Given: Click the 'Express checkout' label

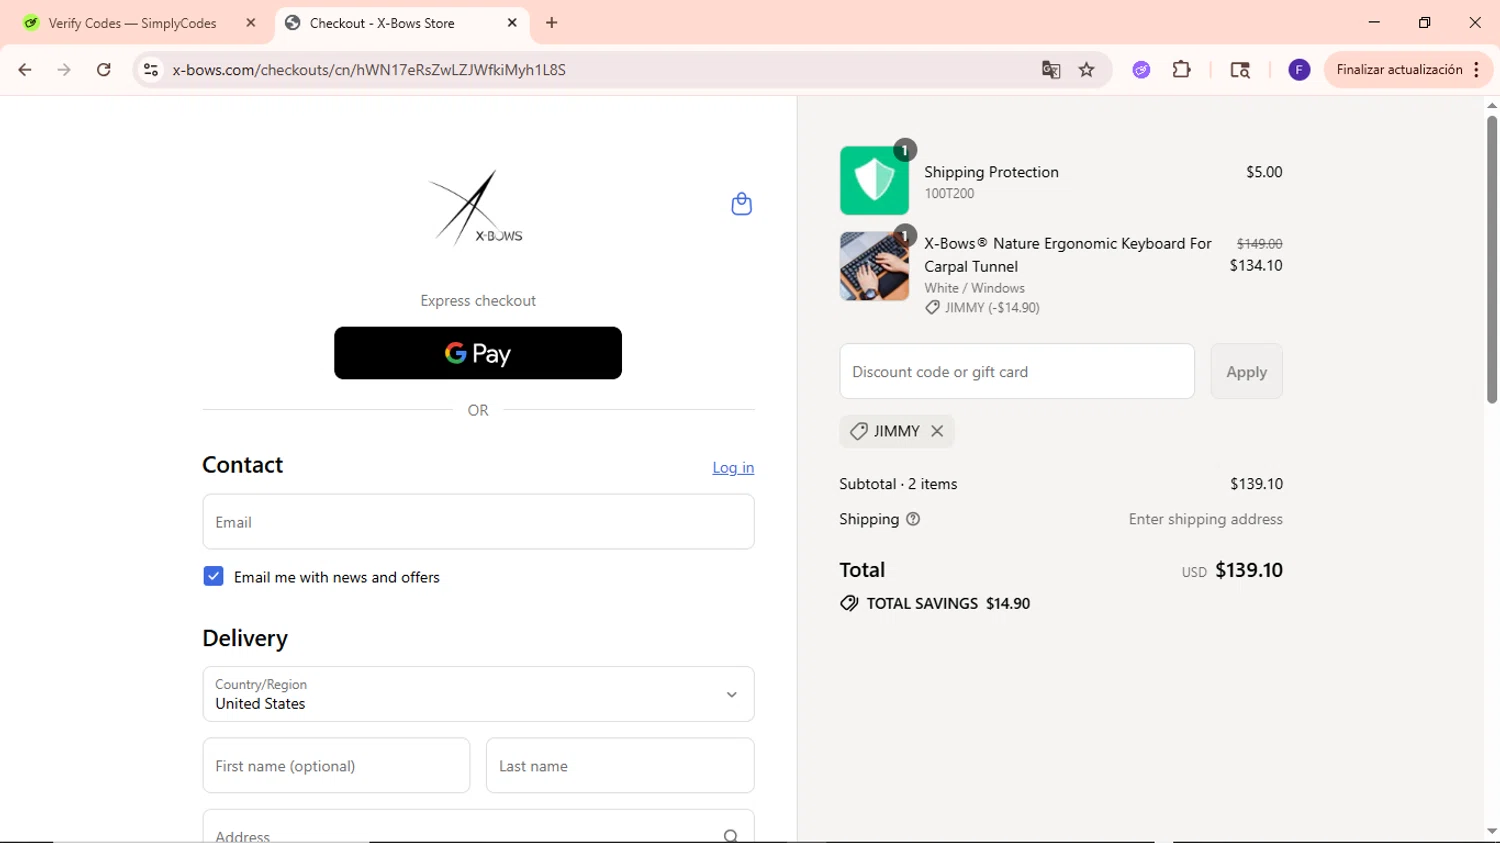Looking at the screenshot, I should [478, 301].
